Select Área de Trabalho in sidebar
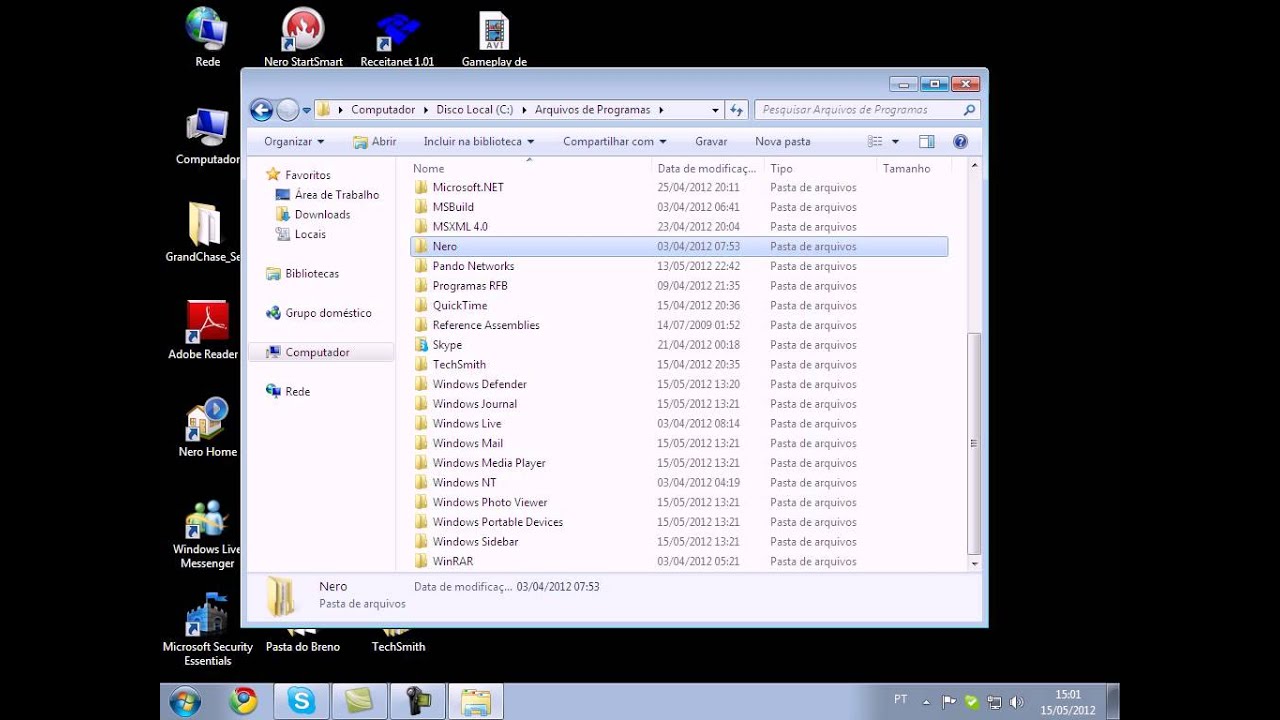1280x720 pixels. click(x=336, y=195)
